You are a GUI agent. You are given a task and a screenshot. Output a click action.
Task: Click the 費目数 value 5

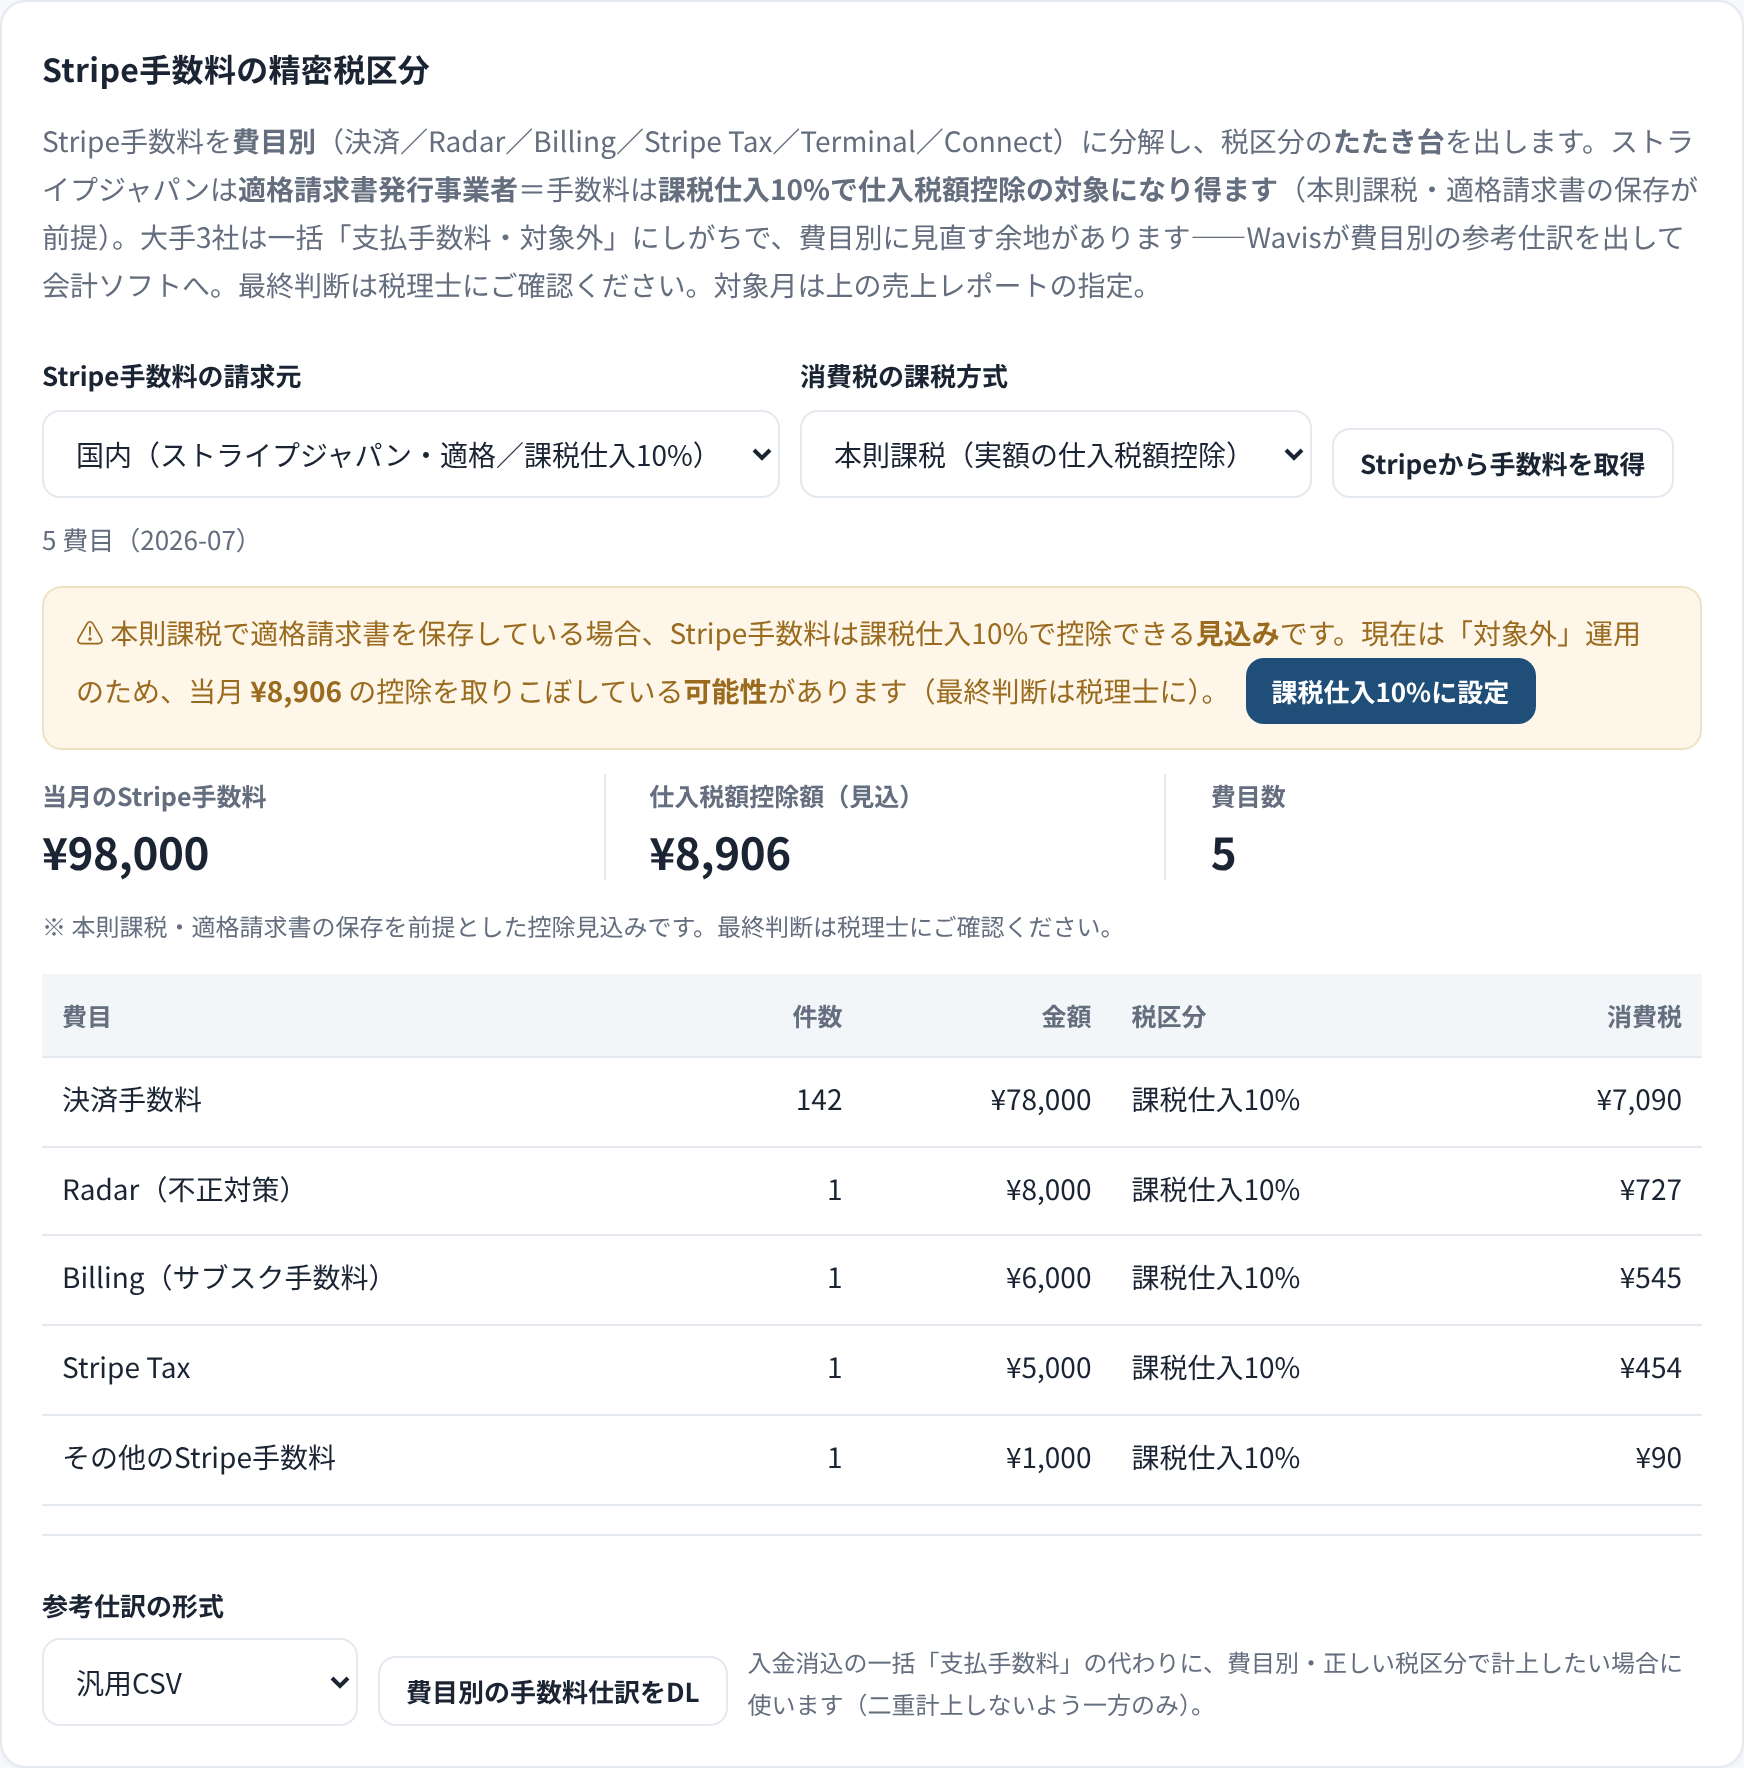pos(1223,854)
